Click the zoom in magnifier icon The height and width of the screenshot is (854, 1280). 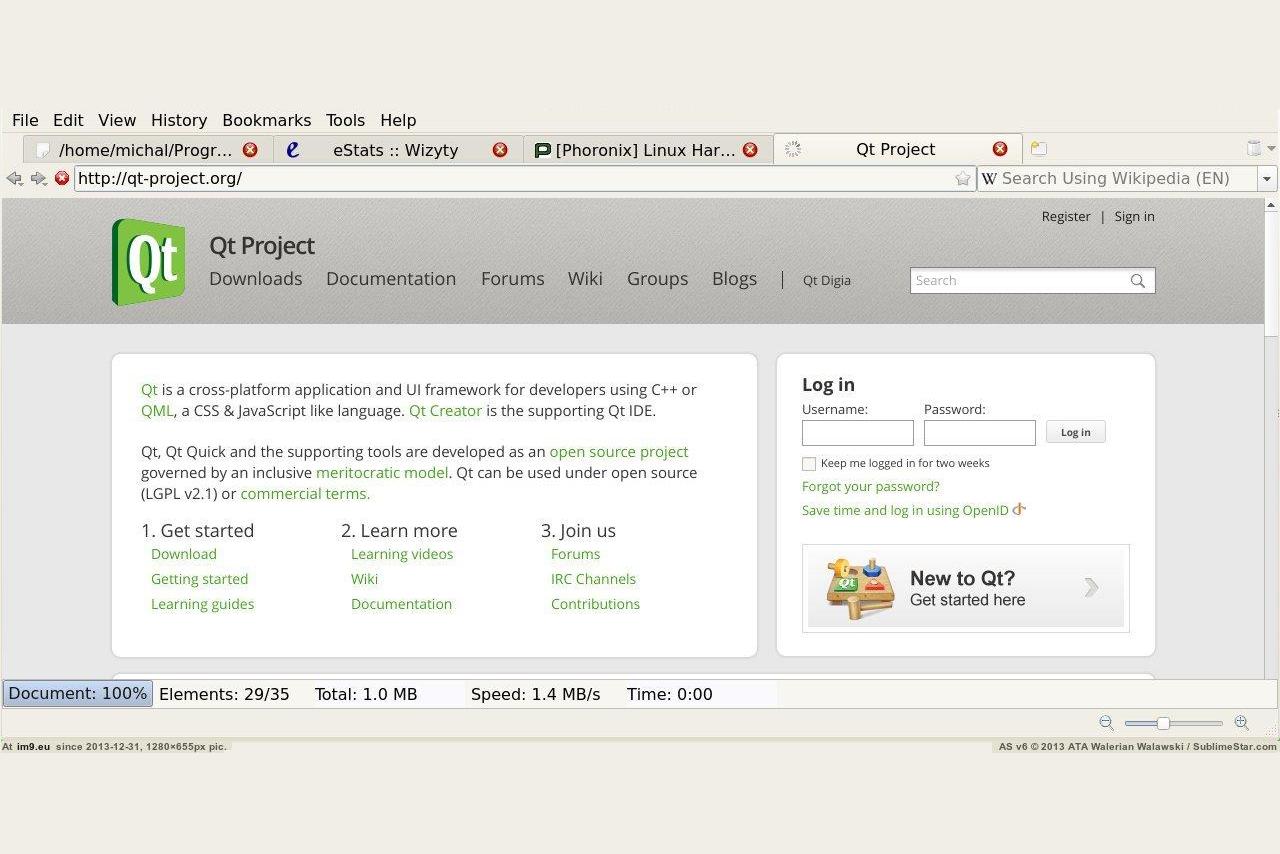tap(1241, 723)
